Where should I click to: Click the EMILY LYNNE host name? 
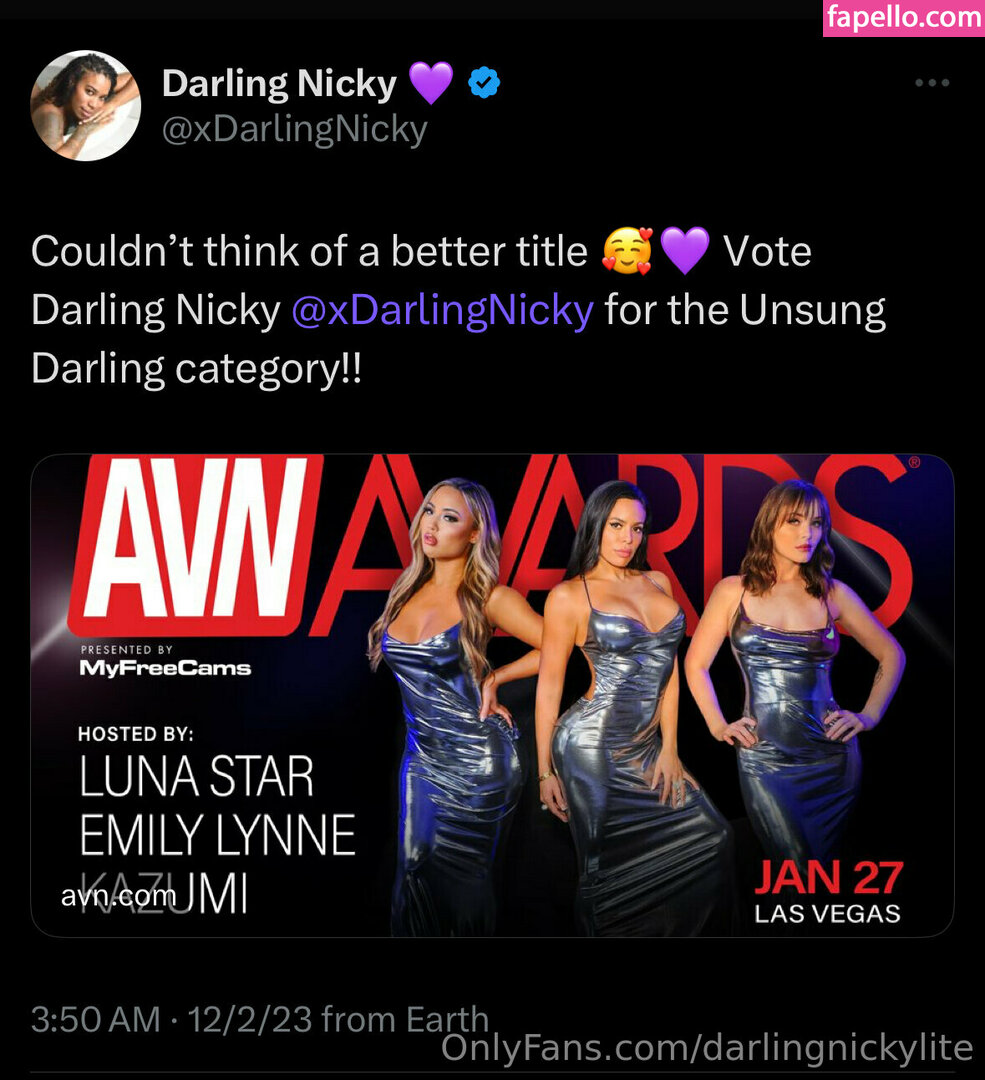(218, 835)
